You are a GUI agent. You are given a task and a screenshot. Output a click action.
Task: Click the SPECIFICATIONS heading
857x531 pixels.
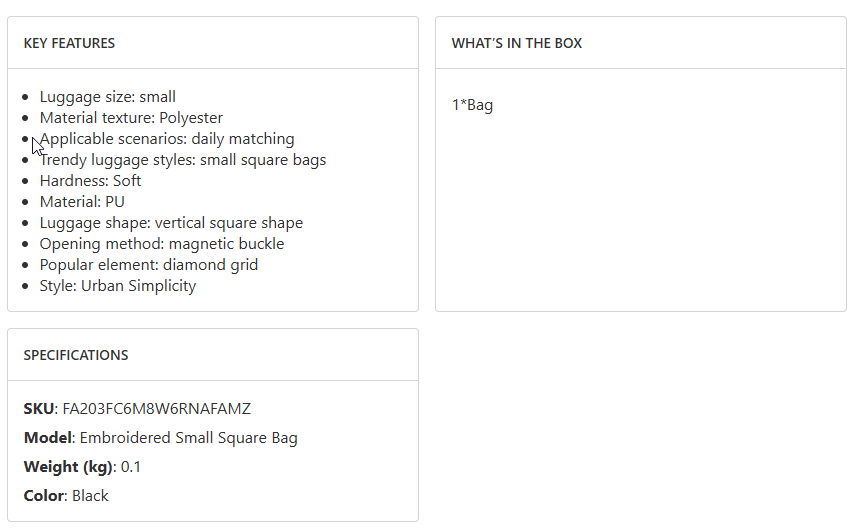pos(76,355)
